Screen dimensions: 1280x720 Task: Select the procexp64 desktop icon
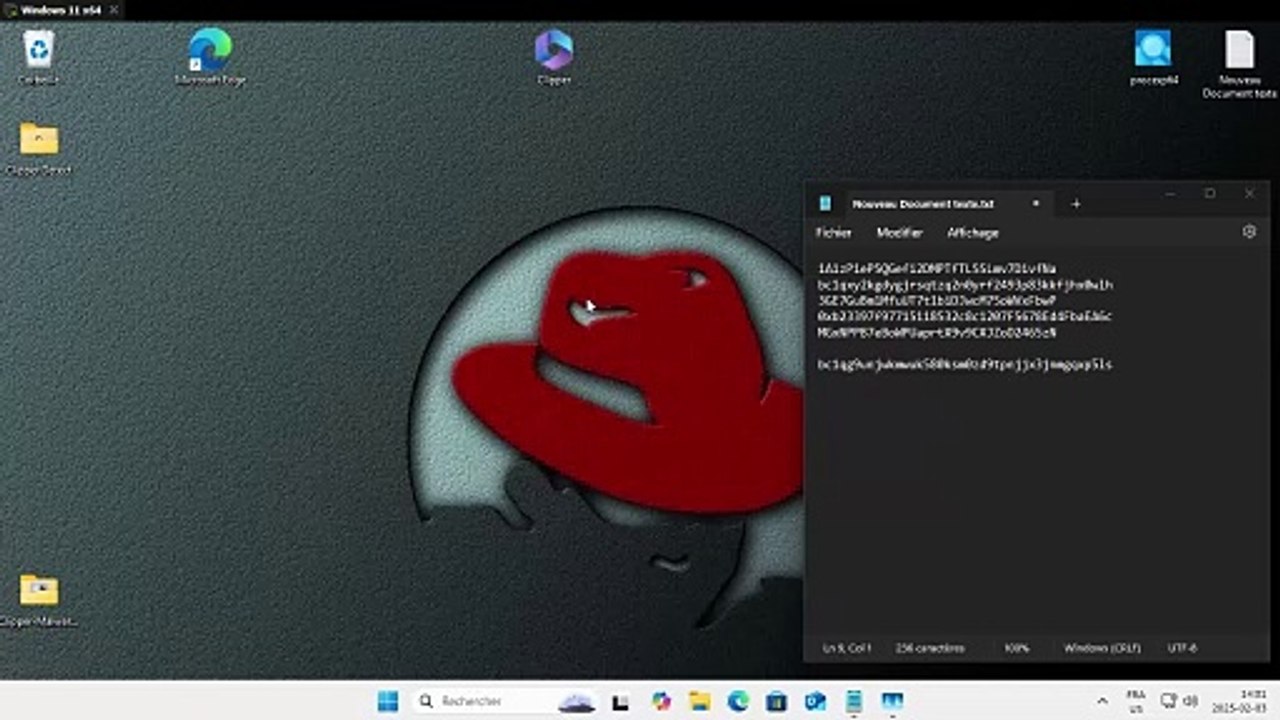(1153, 57)
